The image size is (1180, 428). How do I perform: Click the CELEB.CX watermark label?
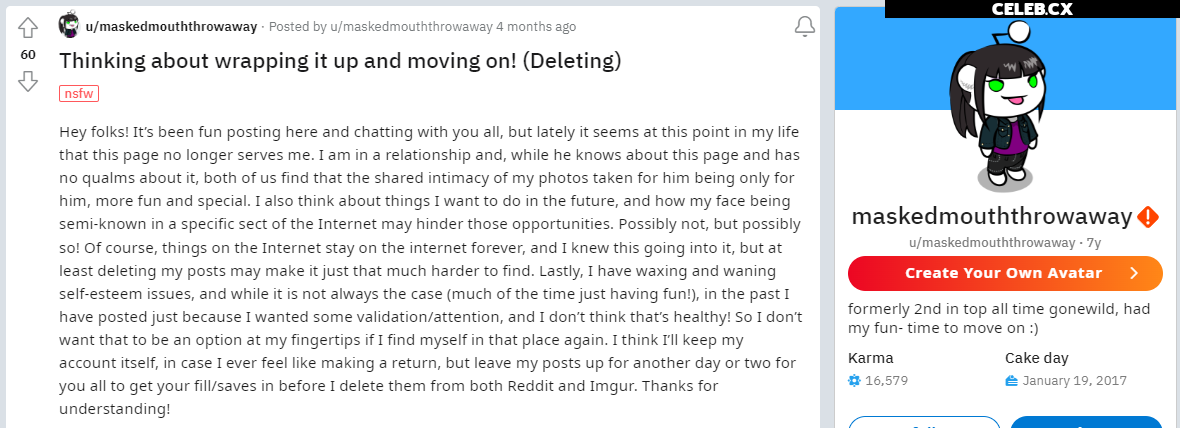pyautogui.click(x=1032, y=9)
